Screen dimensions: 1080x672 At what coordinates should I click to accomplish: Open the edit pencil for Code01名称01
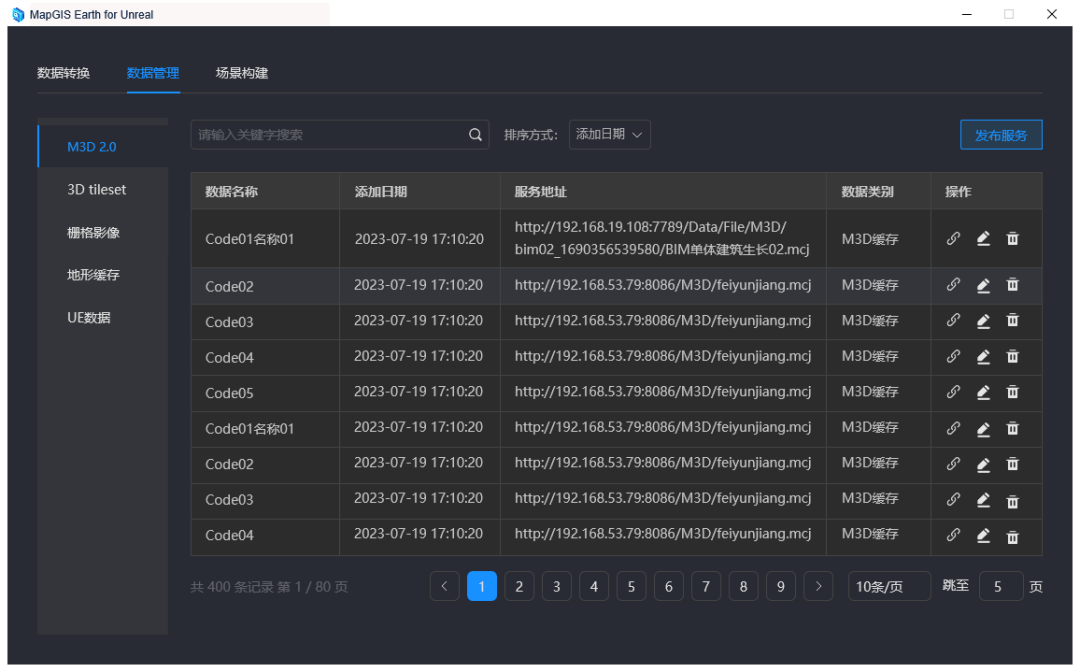(x=982, y=239)
